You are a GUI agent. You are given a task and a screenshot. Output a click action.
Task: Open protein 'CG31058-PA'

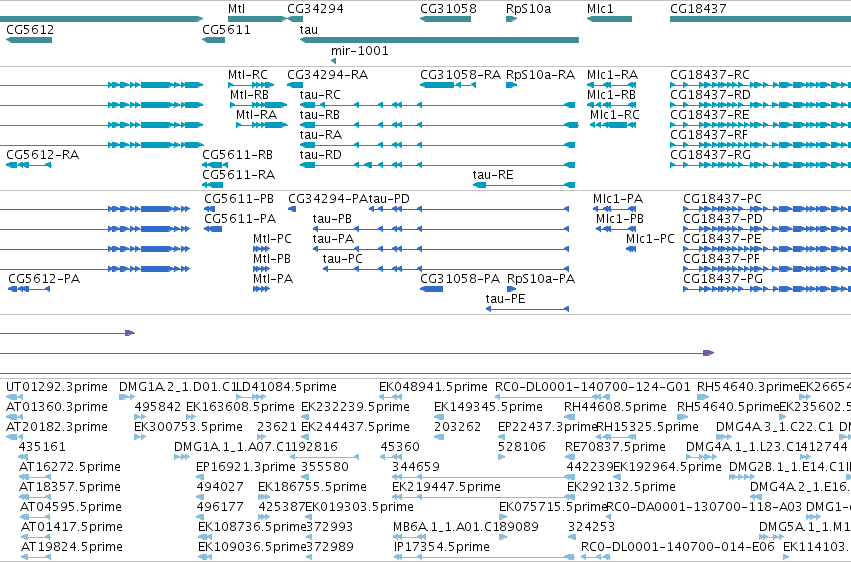[460, 279]
